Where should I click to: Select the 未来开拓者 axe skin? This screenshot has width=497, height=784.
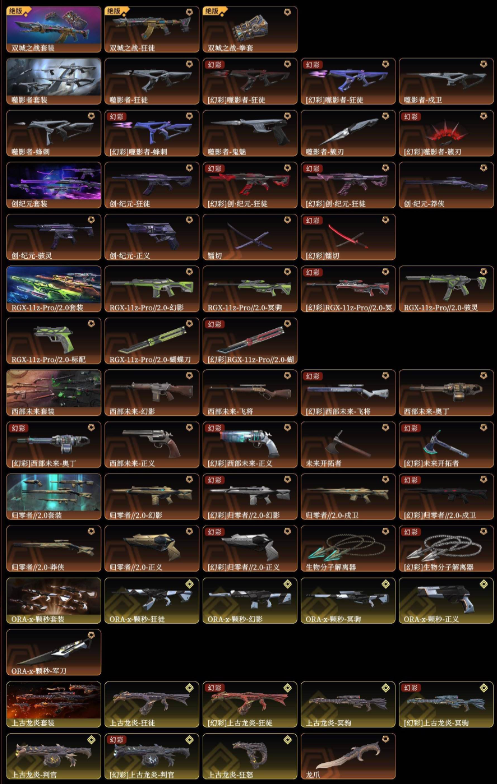point(348,444)
